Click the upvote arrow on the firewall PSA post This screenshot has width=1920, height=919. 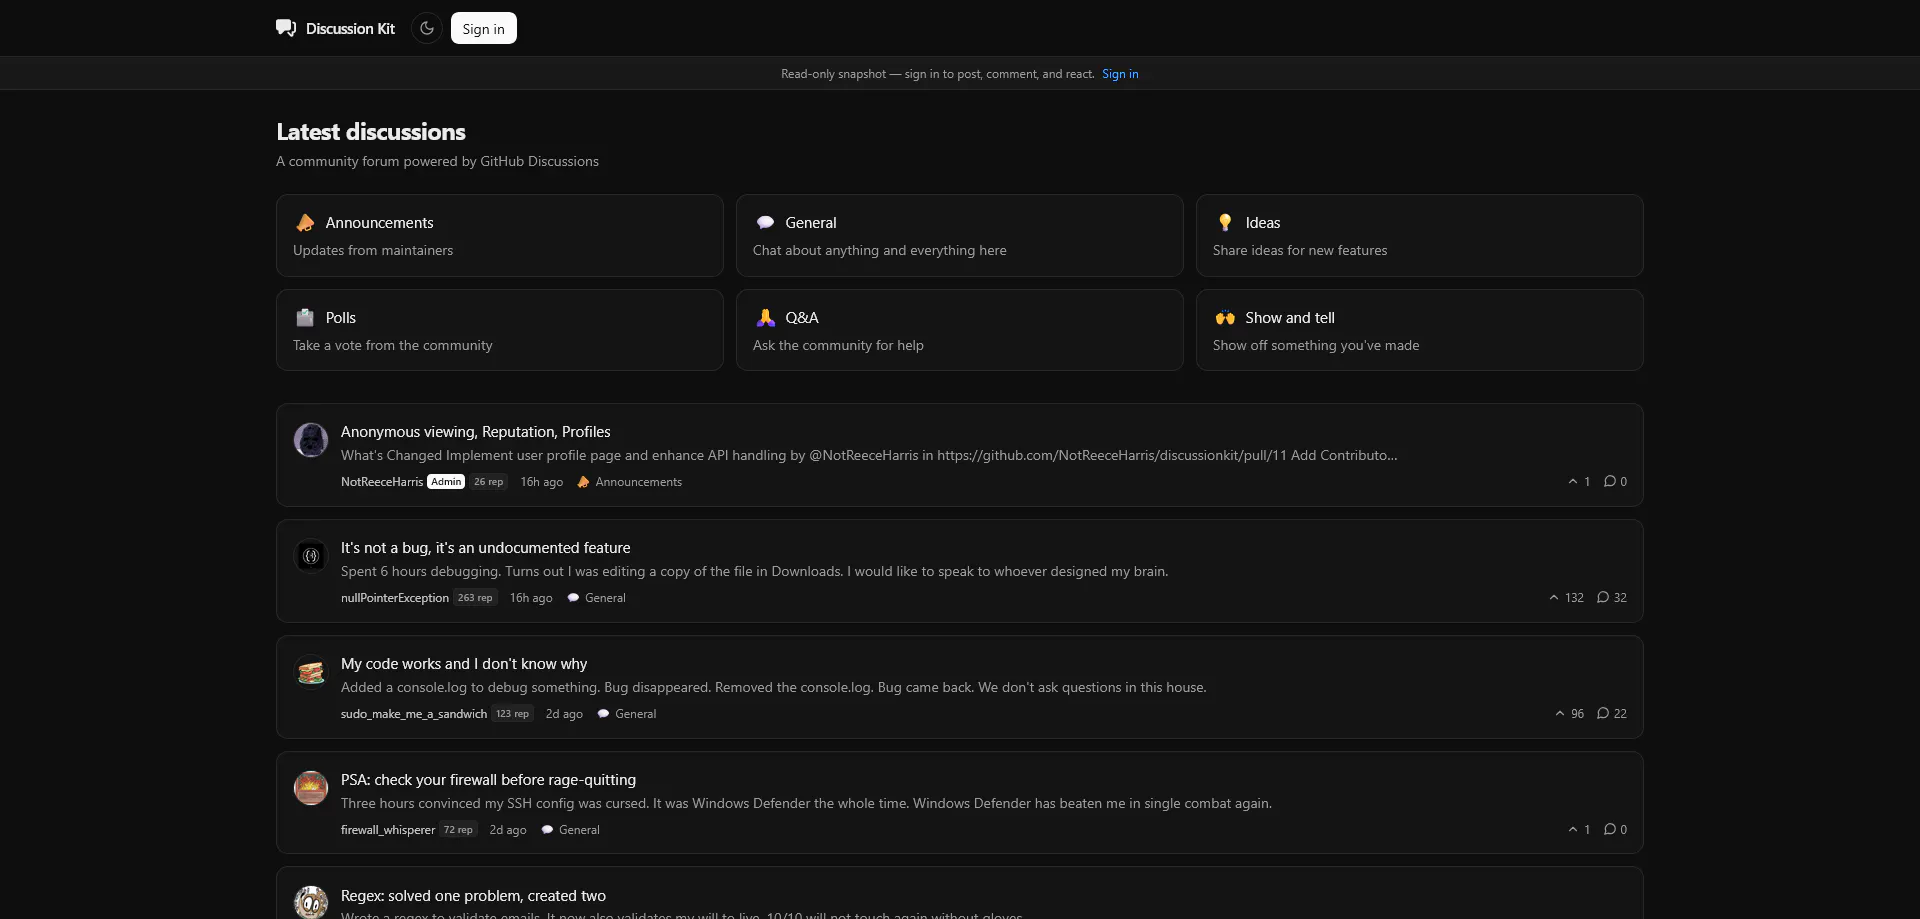[1573, 830]
